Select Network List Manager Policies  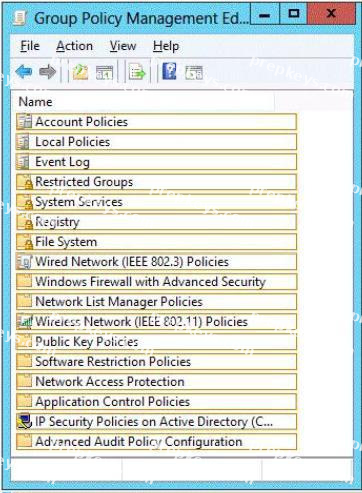pos(156,302)
